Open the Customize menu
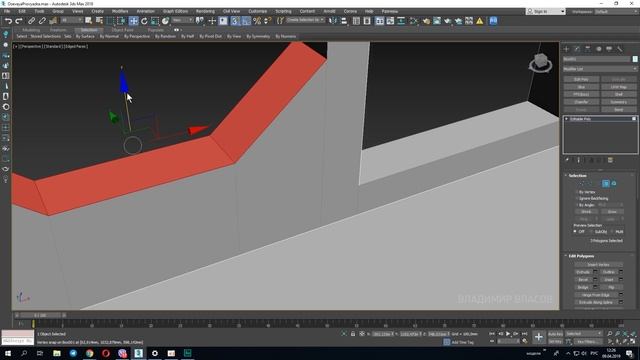640x360 pixels. click(x=258, y=11)
